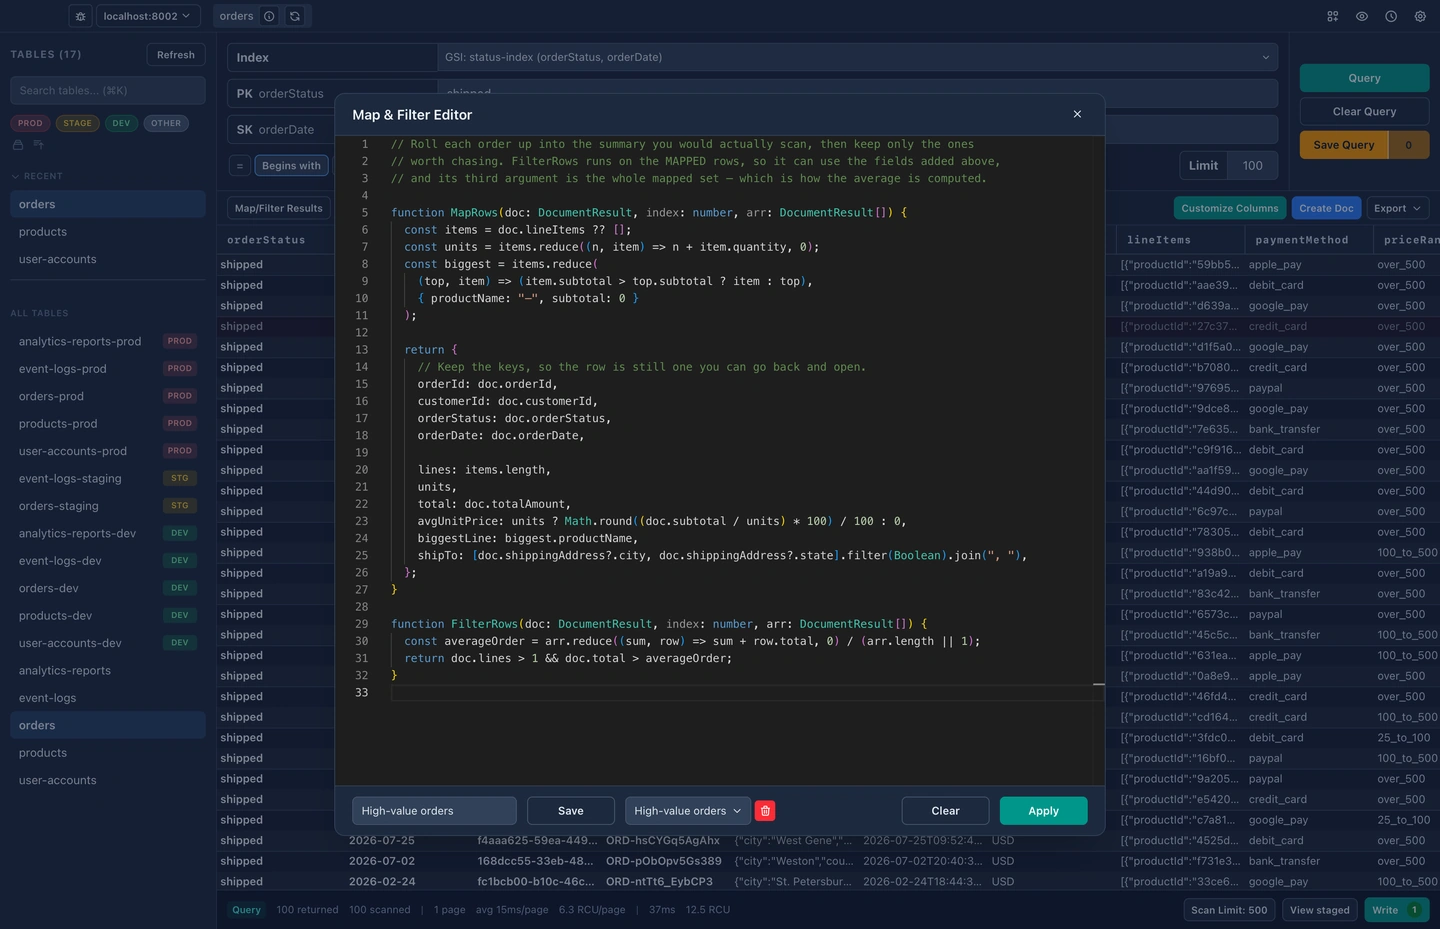Select the Begins with operator
The image size is (1440, 929).
[291, 166]
